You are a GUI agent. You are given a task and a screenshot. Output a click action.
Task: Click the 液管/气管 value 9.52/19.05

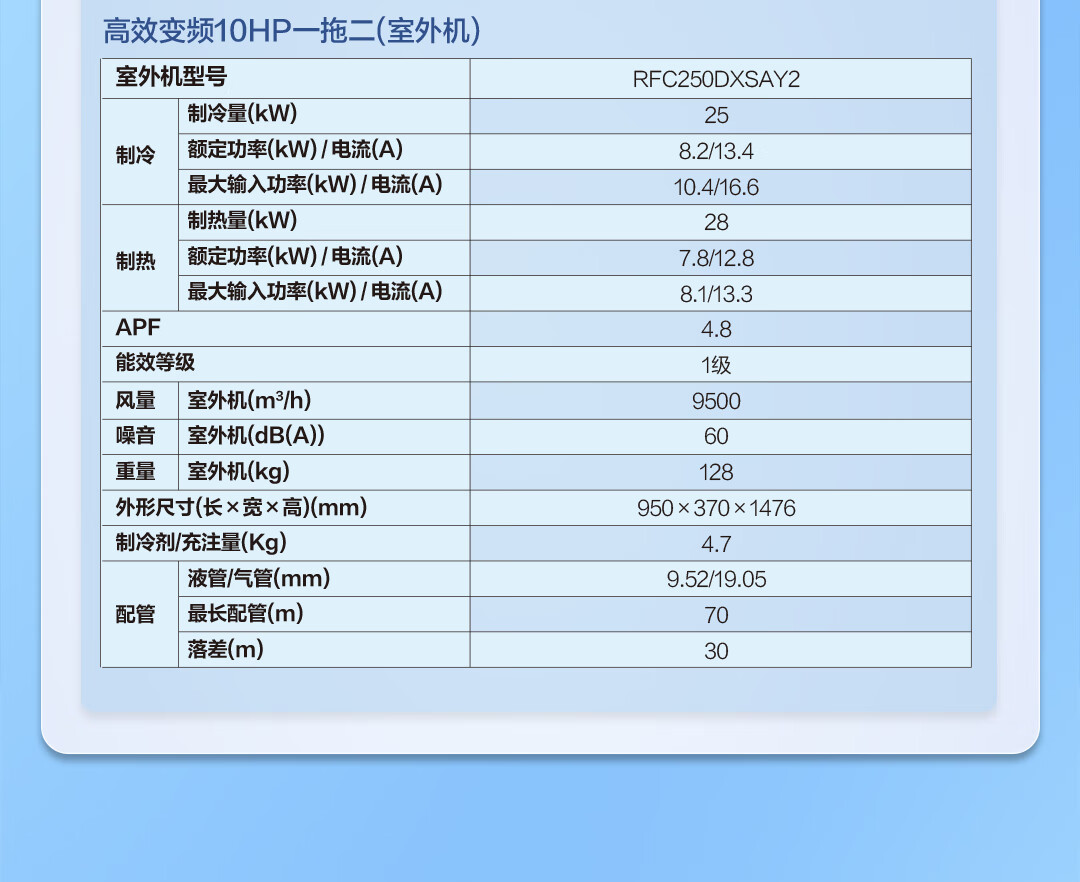pos(716,579)
